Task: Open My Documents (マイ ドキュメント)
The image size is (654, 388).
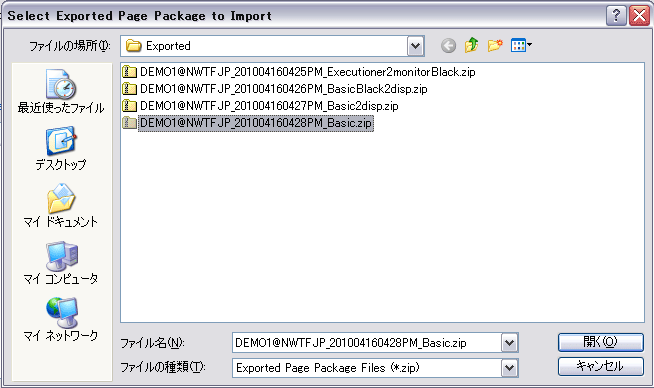Action: [61, 206]
